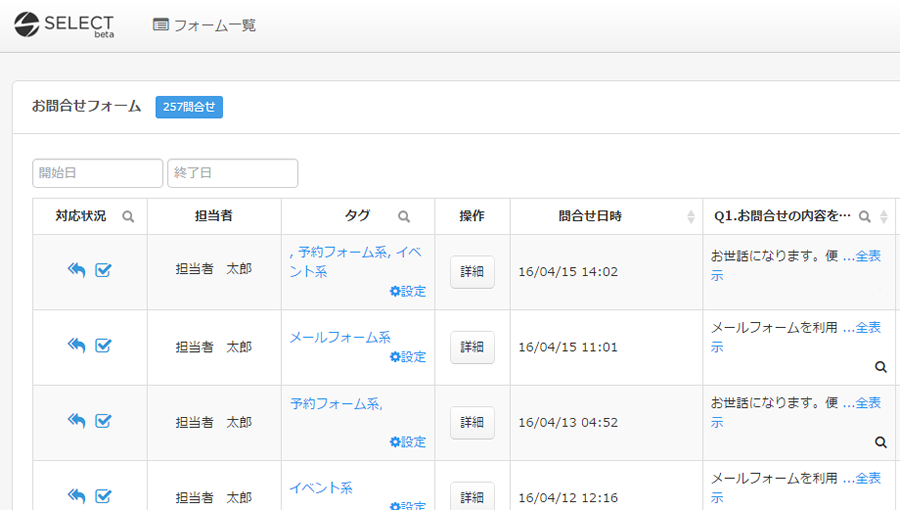Image resolution: width=900 pixels, height=510 pixels.
Task: Click 詳細 button for 16/04/15 14:02 inquiry
Action: [472, 272]
